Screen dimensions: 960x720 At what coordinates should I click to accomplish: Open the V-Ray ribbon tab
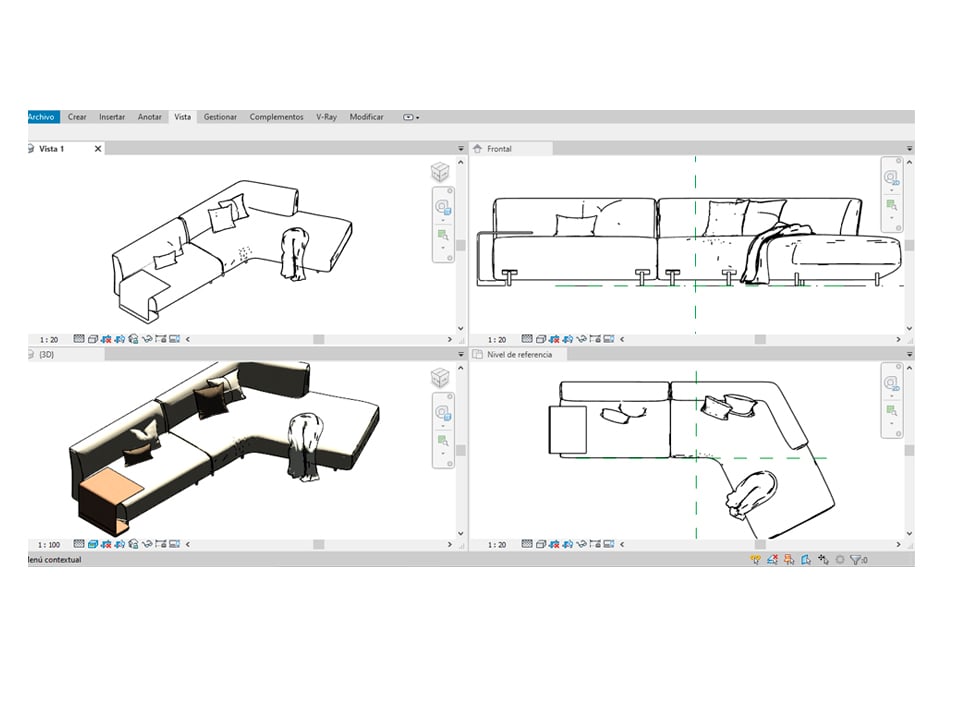326,117
